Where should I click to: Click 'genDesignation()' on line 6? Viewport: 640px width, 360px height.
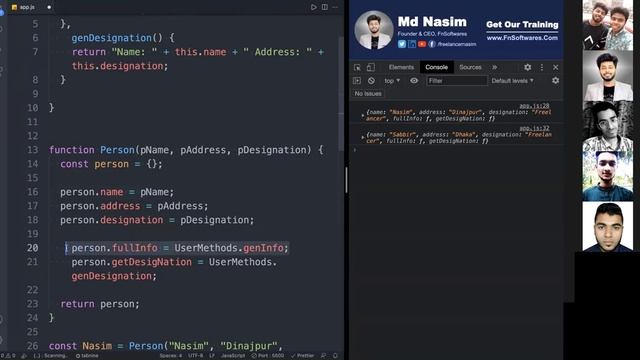point(117,38)
